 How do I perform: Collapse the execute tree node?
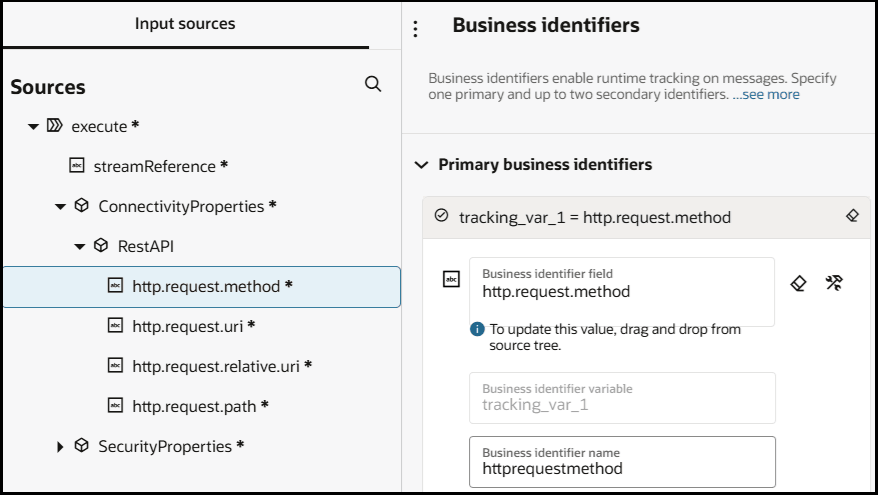34,127
